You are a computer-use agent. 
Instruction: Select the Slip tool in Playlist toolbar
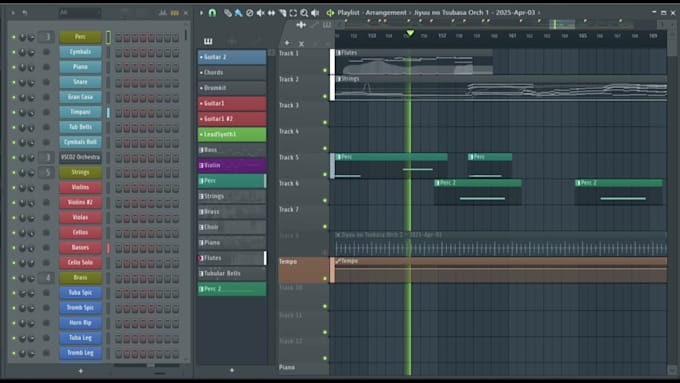tap(271, 13)
